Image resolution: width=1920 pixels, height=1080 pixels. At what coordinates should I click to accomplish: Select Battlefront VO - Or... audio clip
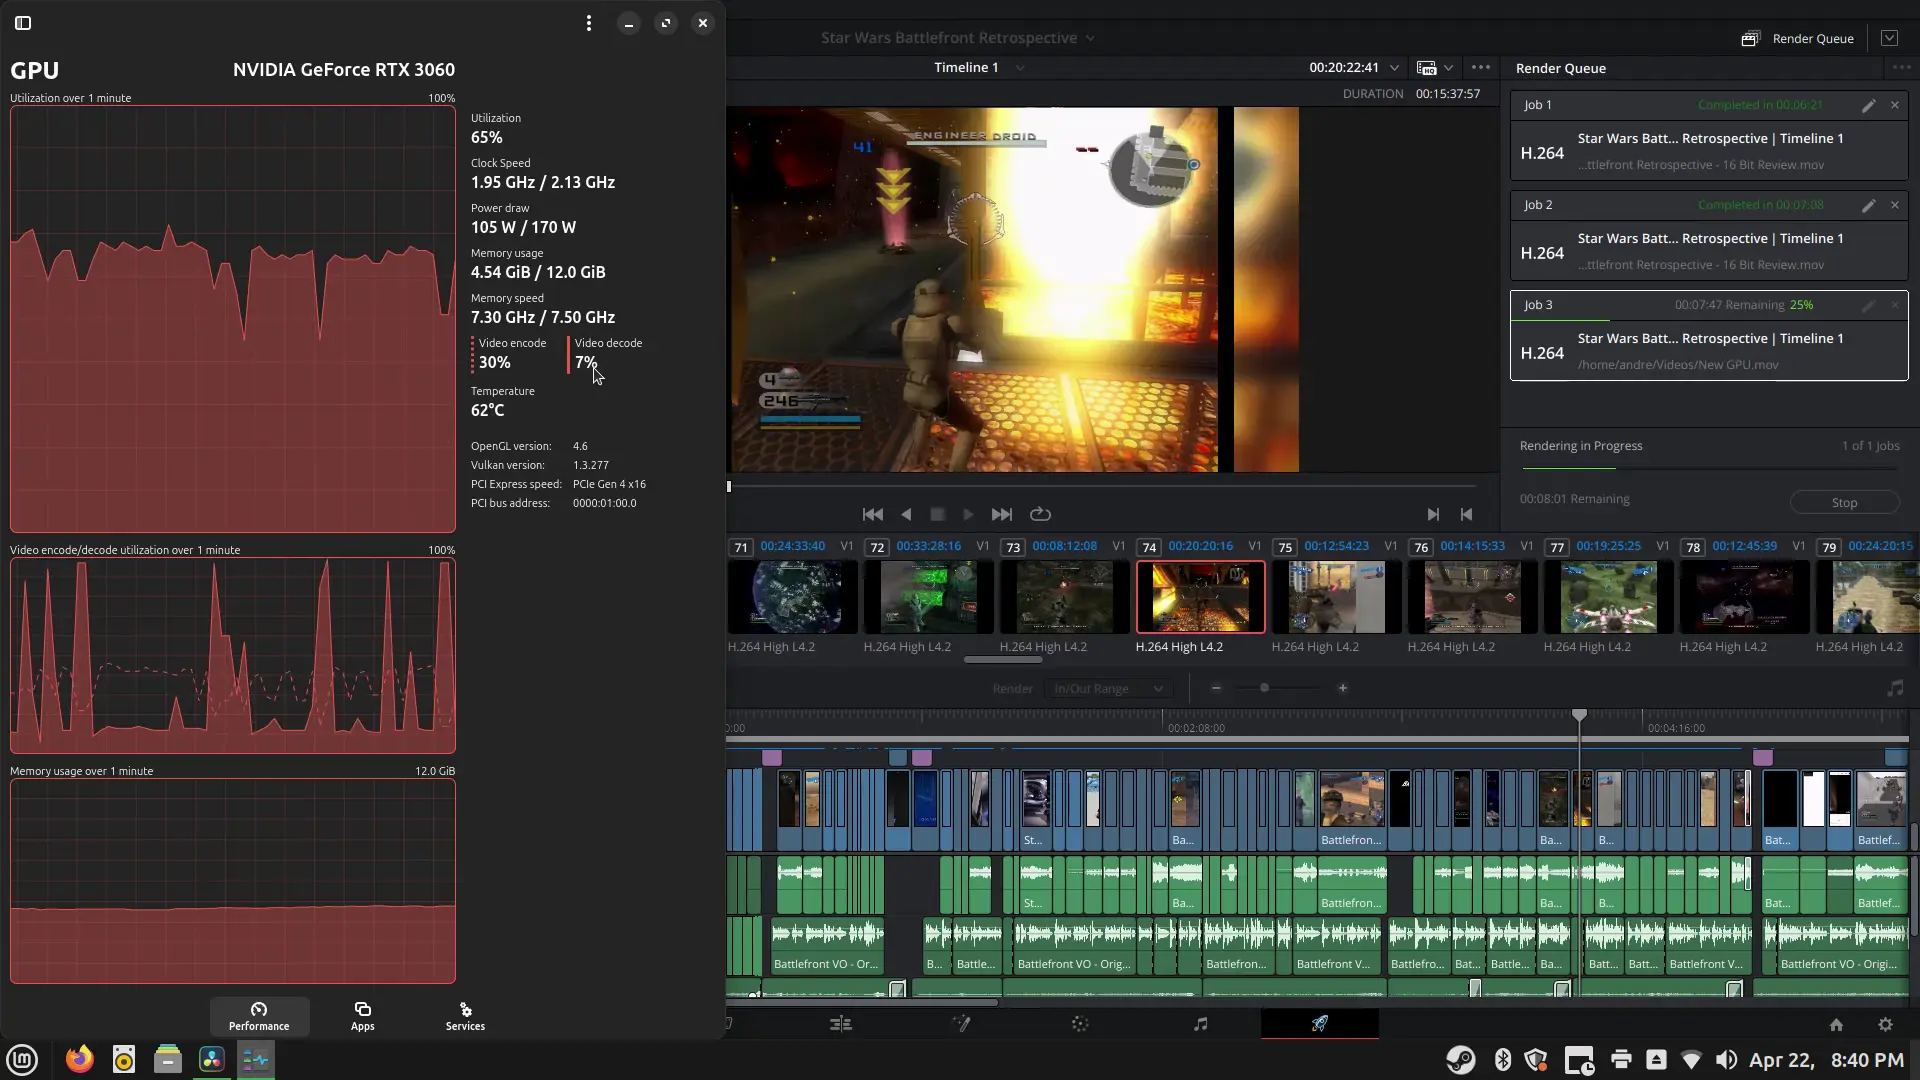pos(827,946)
